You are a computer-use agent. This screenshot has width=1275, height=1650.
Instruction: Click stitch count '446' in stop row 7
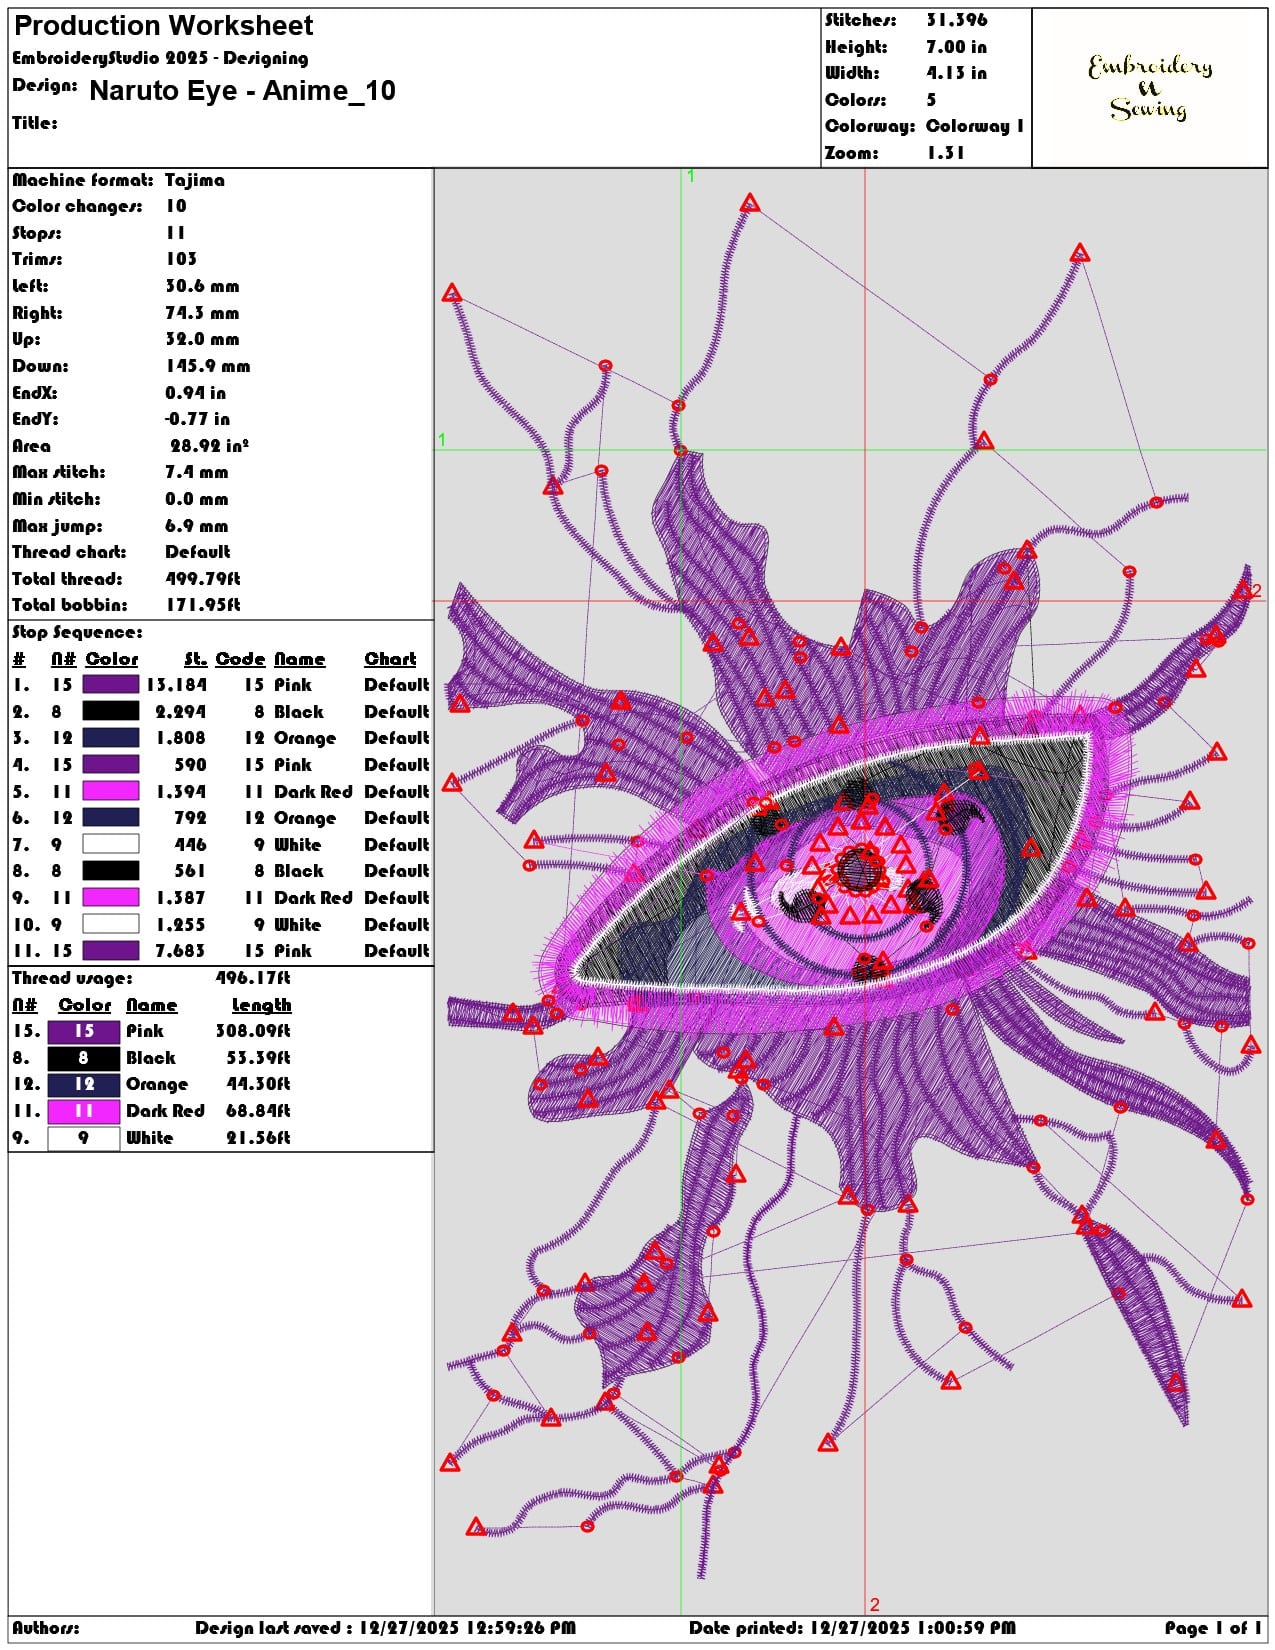click(190, 845)
